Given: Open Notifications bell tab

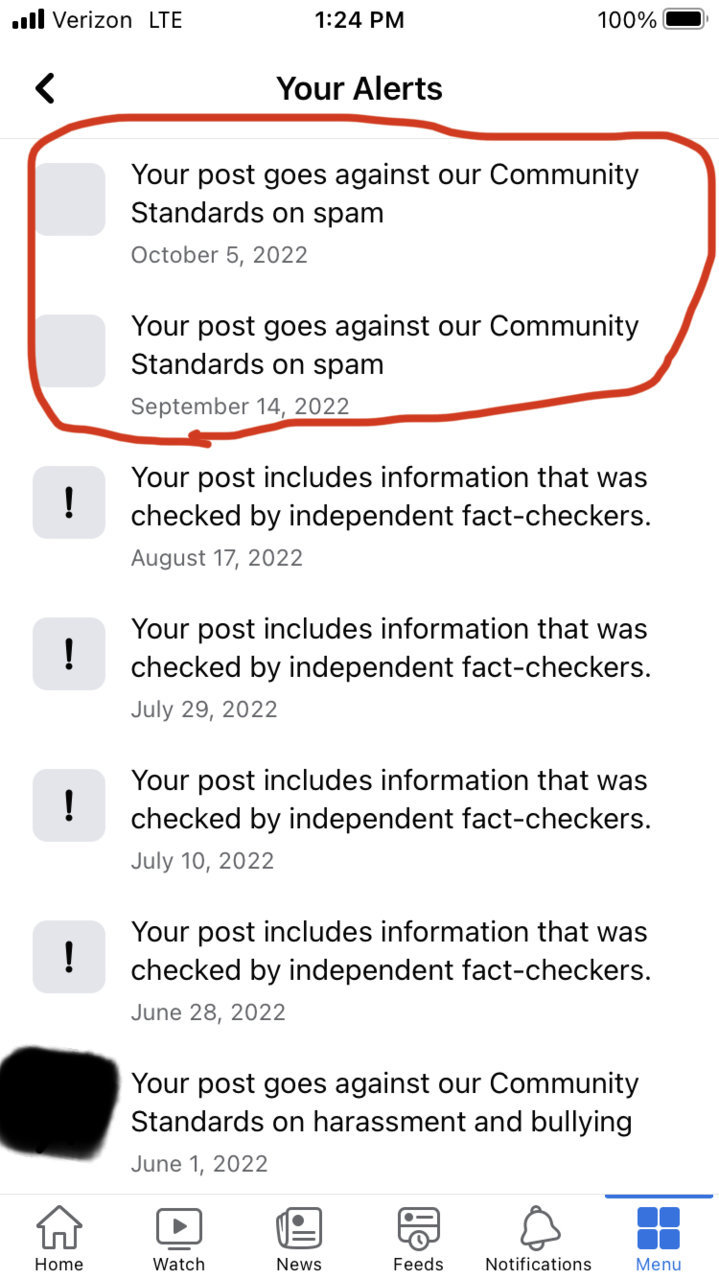Looking at the screenshot, I should click(x=538, y=1239).
